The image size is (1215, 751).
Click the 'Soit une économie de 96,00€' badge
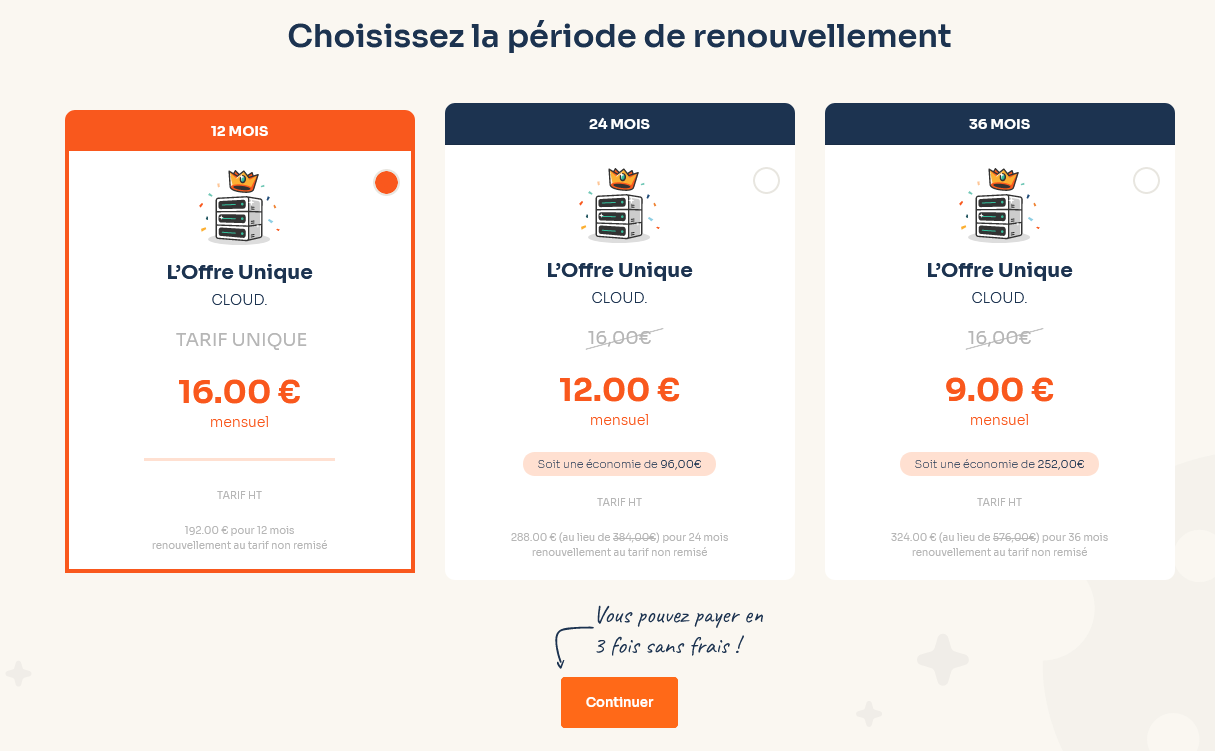click(620, 464)
